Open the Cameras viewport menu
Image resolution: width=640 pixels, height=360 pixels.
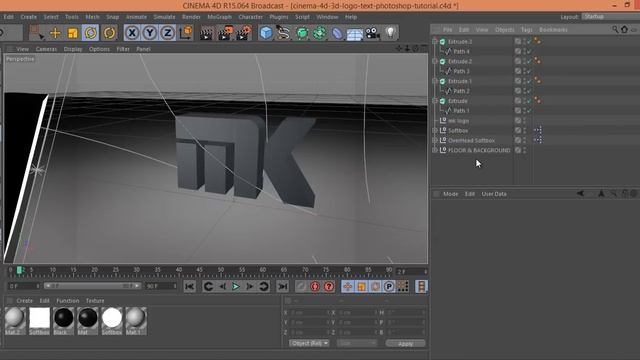46,49
